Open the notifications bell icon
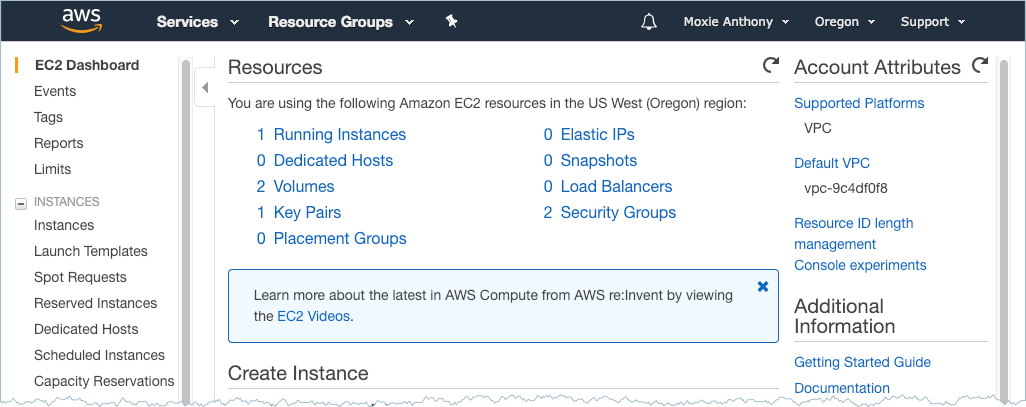The height and width of the screenshot is (407, 1026). coord(648,22)
